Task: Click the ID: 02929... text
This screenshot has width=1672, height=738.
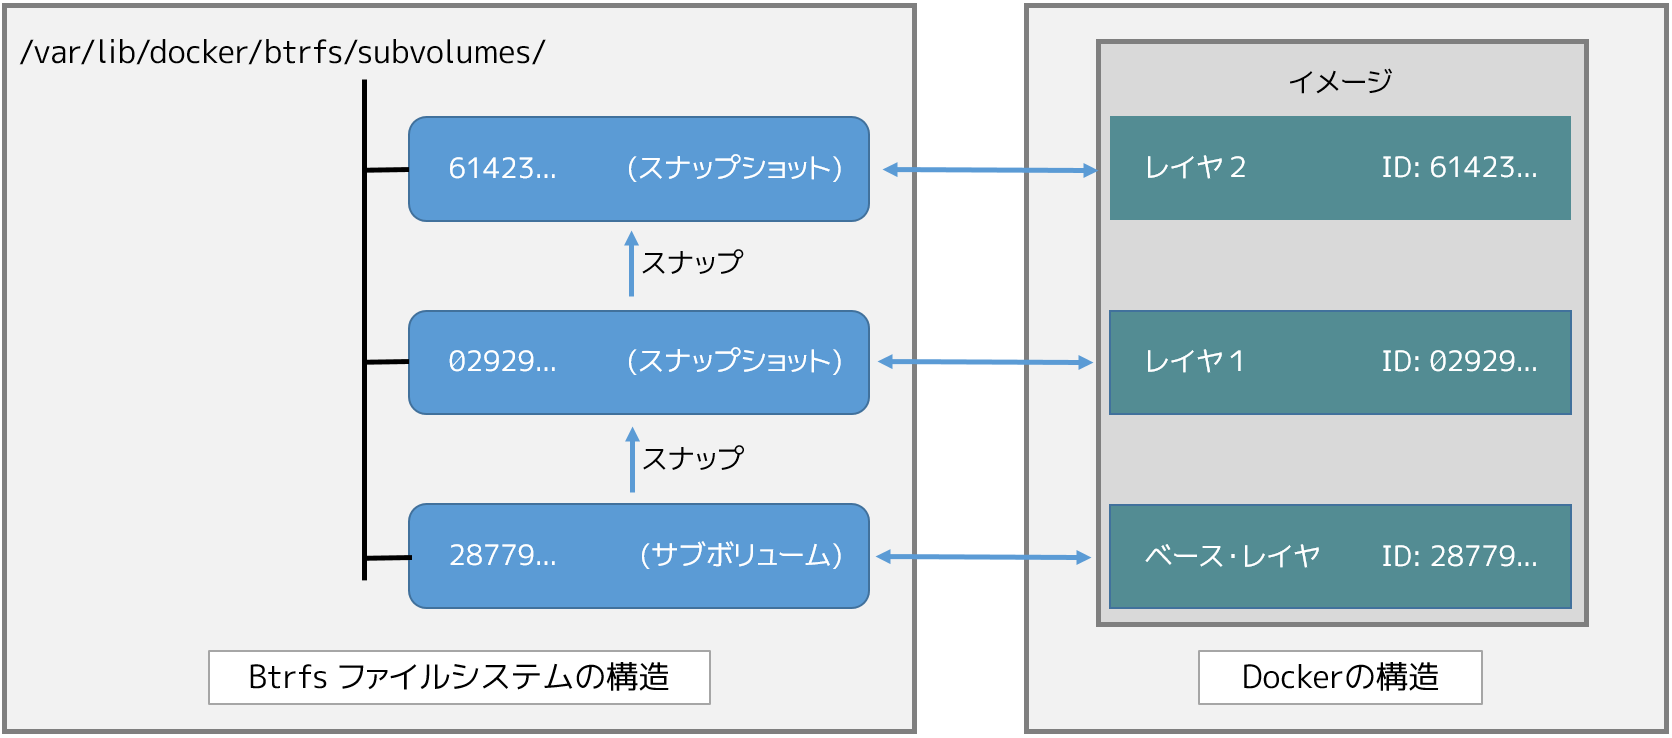Action: coord(1459,361)
